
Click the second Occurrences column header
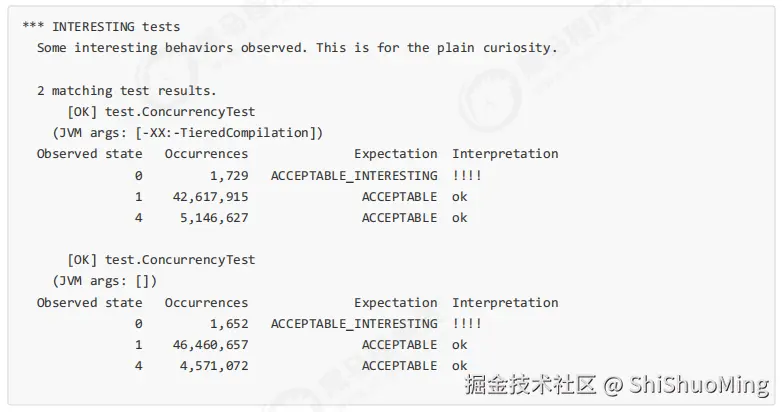[x=206, y=303]
